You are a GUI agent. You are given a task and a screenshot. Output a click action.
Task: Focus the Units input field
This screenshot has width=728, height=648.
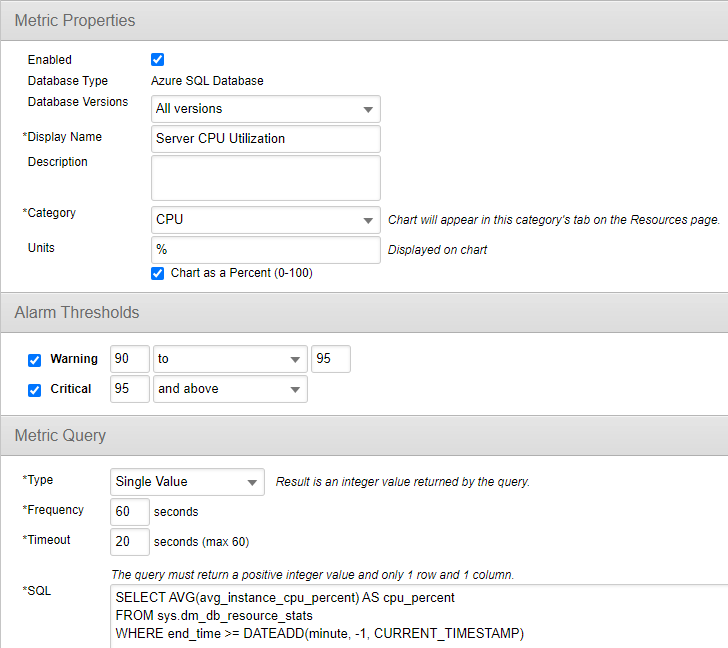pos(265,249)
